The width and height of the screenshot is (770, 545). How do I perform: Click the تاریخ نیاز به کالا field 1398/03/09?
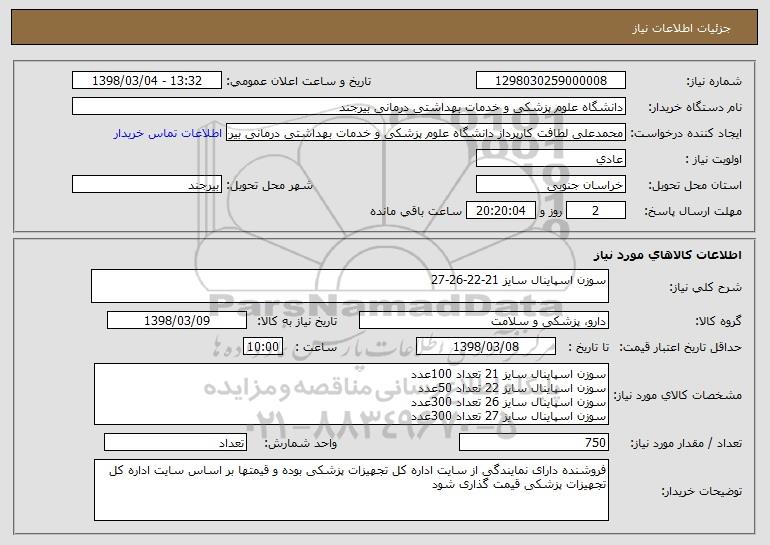(x=177, y=321)
